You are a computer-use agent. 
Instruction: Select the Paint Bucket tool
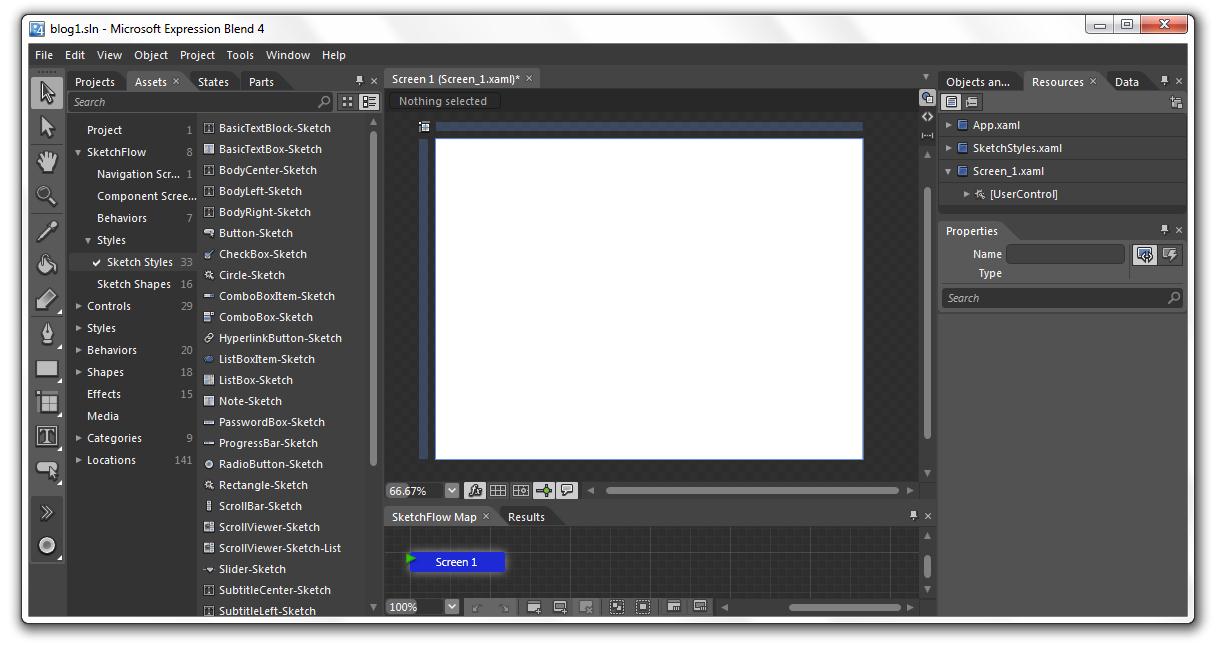[x=46, y=264]
